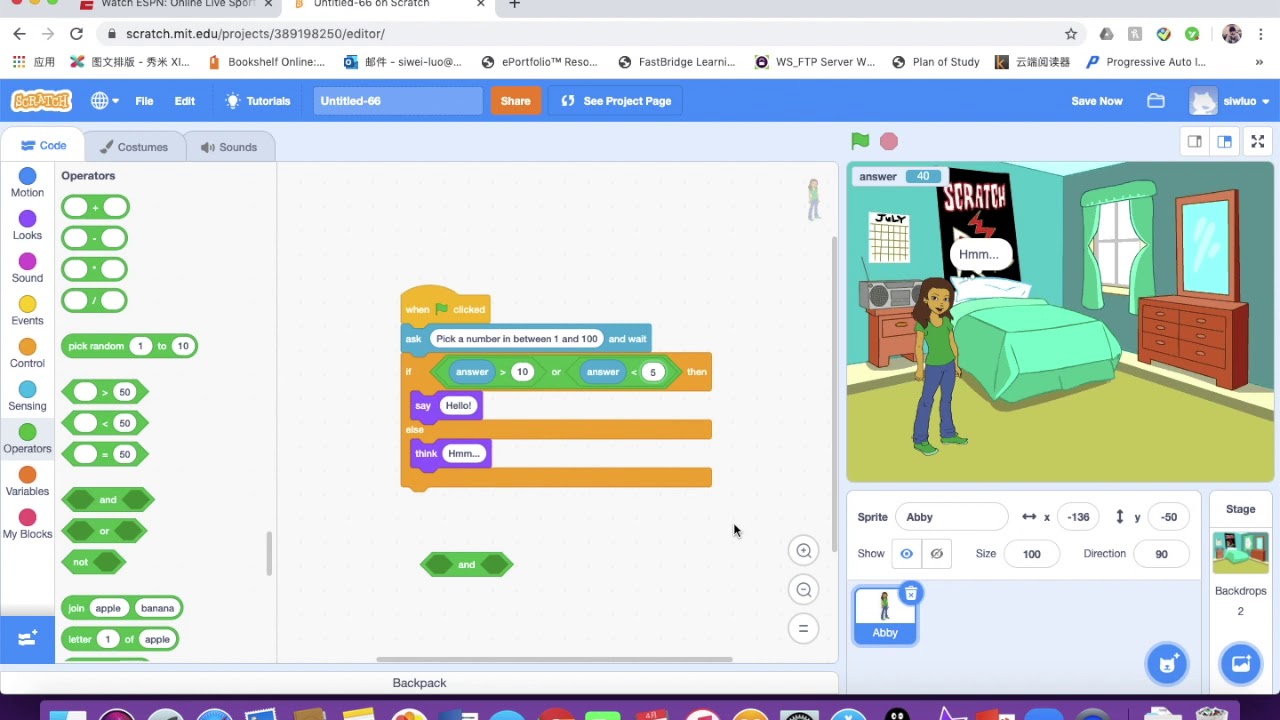This screenshot has height=720, width=1280.
Task: Click the project title field Untitled-66
Action: pyautogui.click(x=398, y=101)
